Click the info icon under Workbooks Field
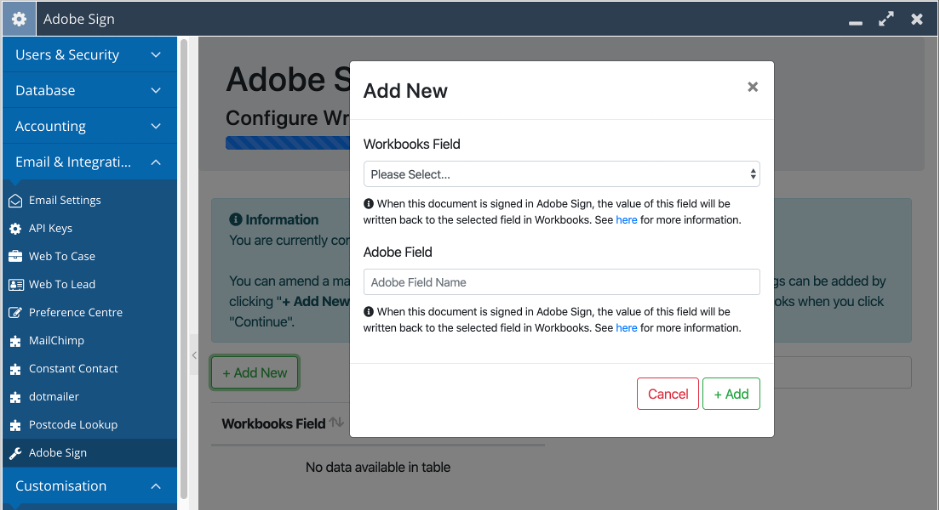The image size is (939, 510). coord(368,204)
